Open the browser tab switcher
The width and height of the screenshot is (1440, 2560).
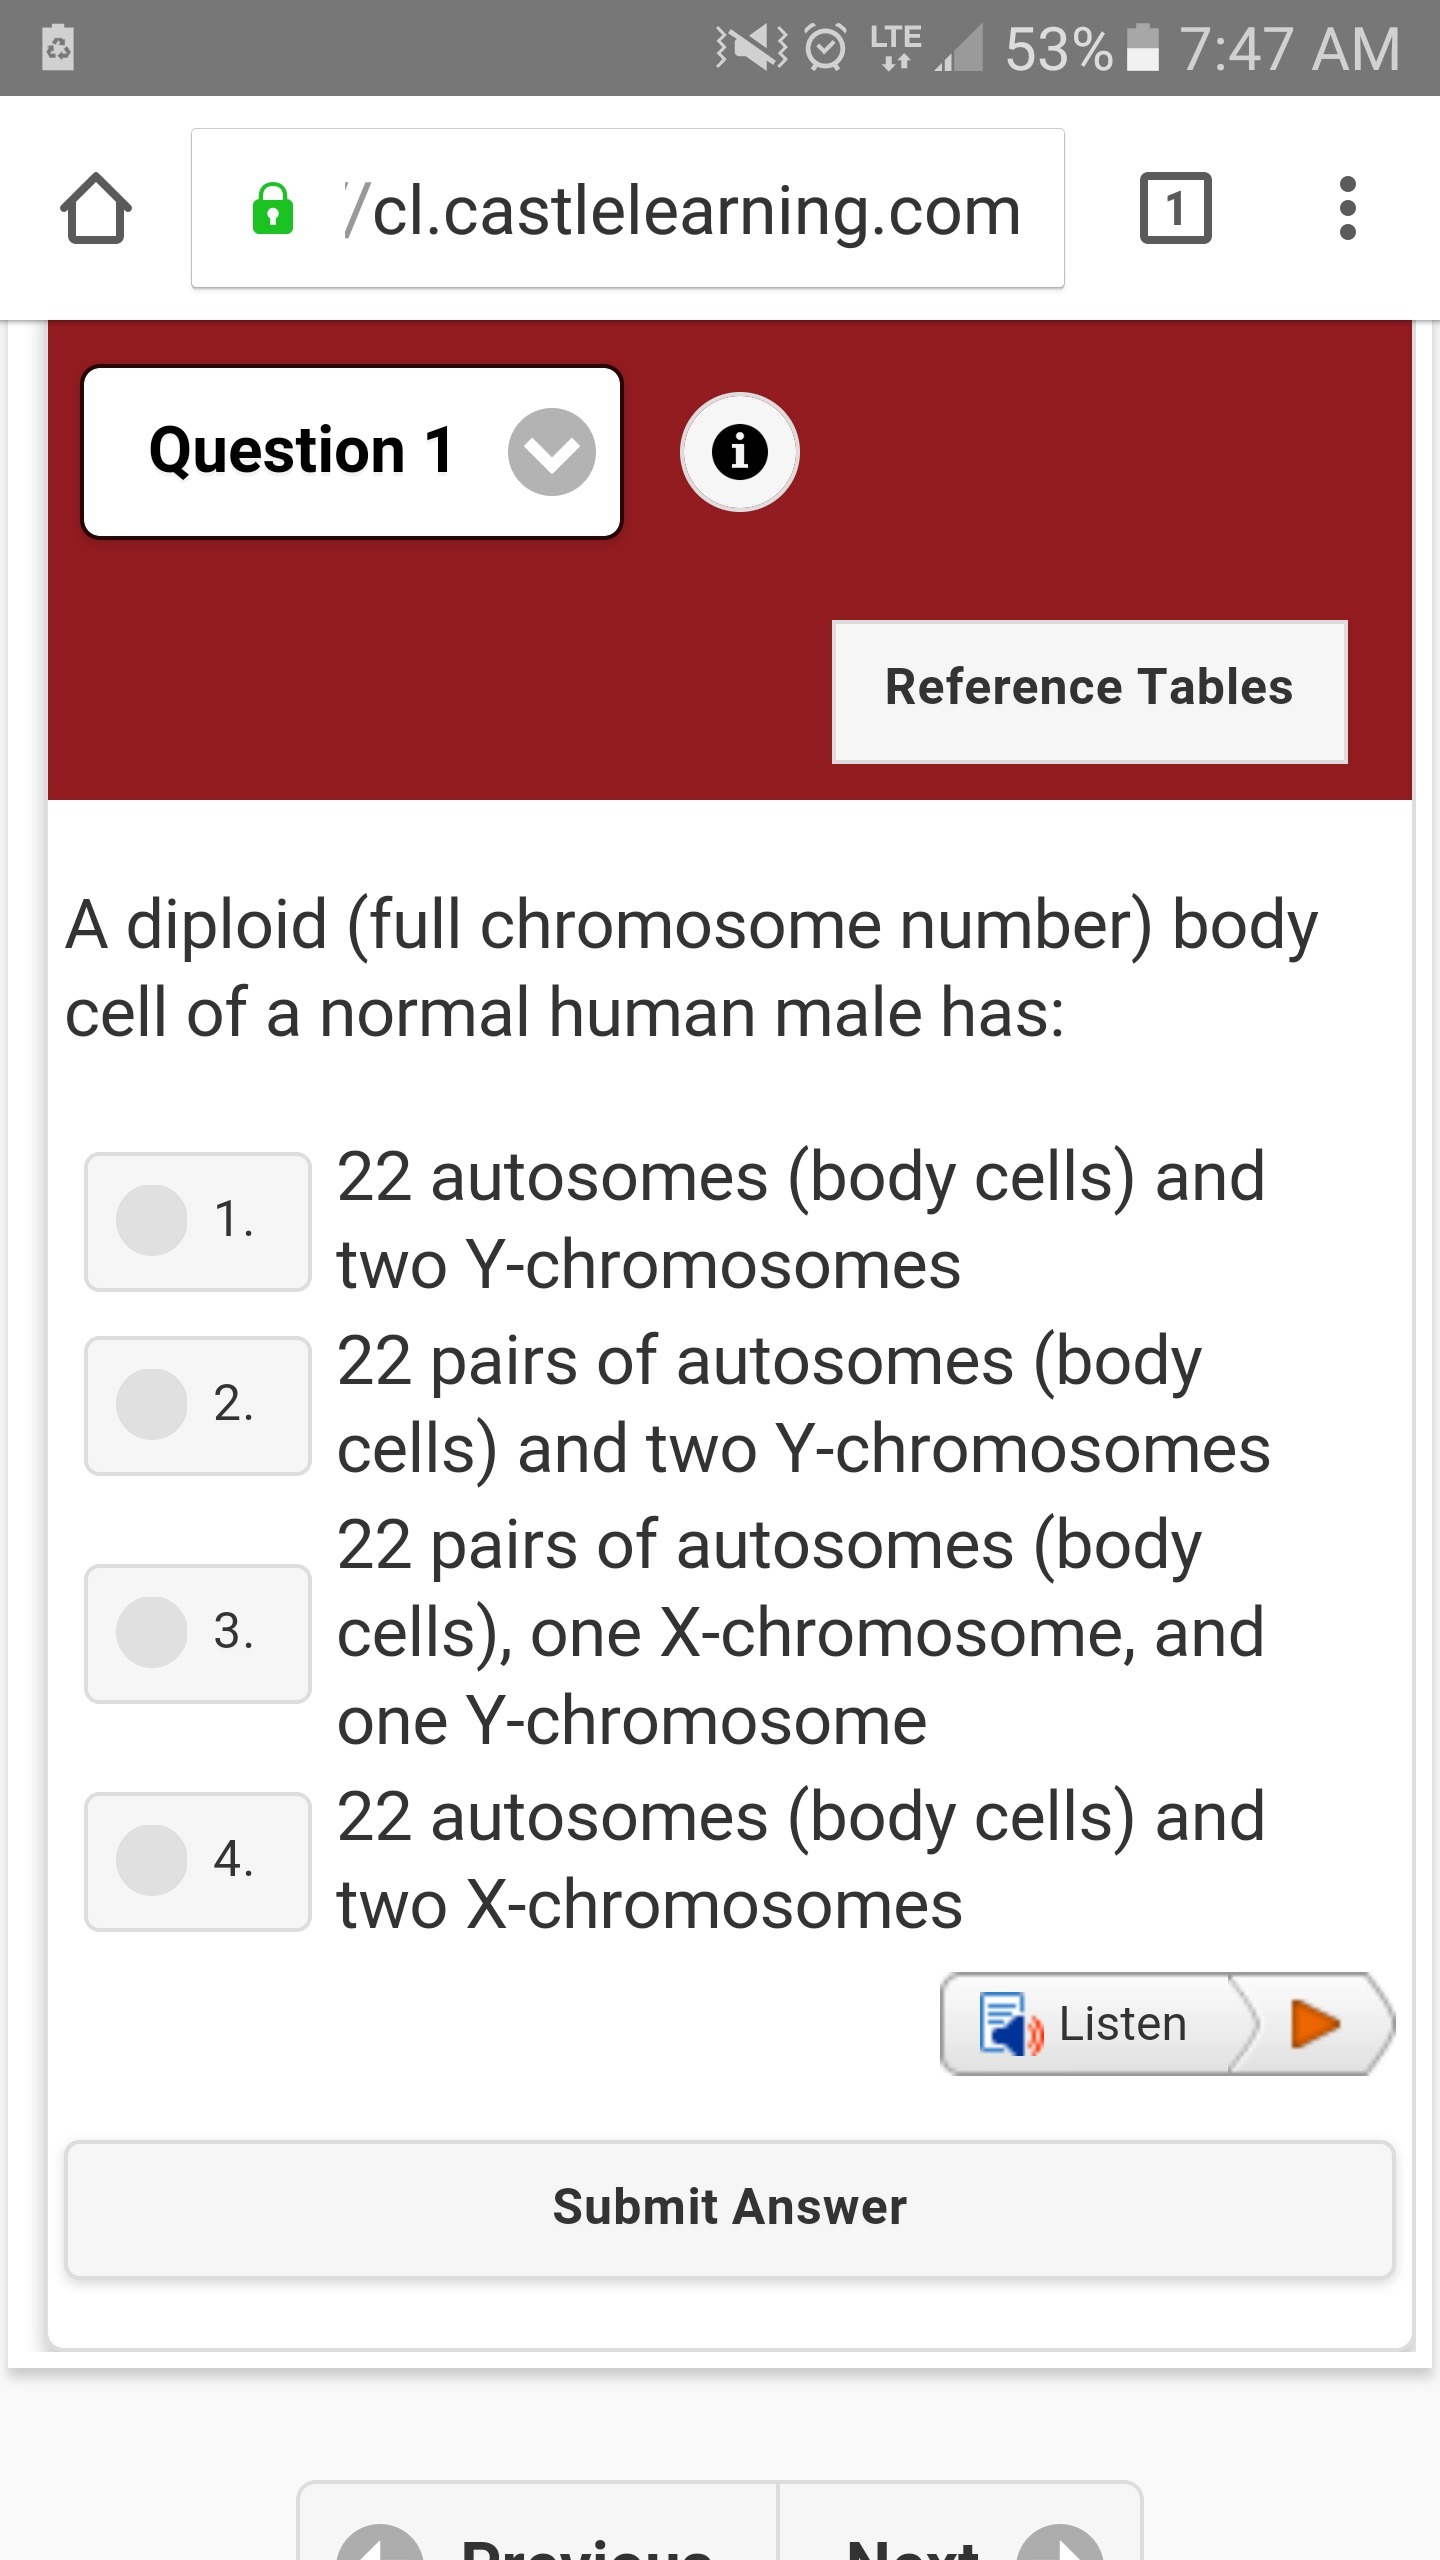point(1175,208)
